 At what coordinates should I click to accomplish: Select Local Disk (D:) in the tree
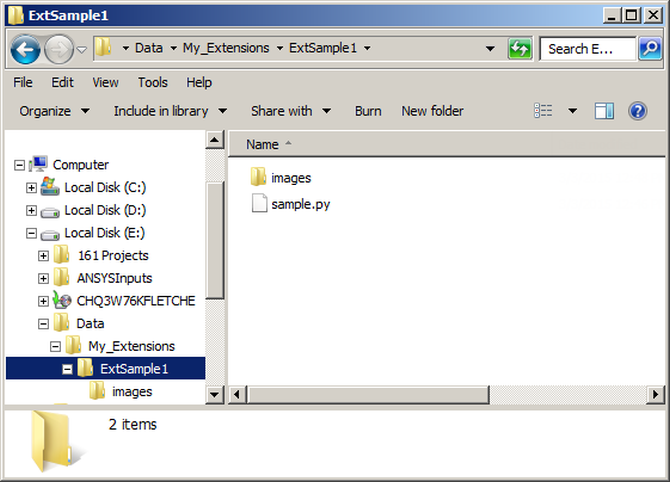tap(105, 210)
